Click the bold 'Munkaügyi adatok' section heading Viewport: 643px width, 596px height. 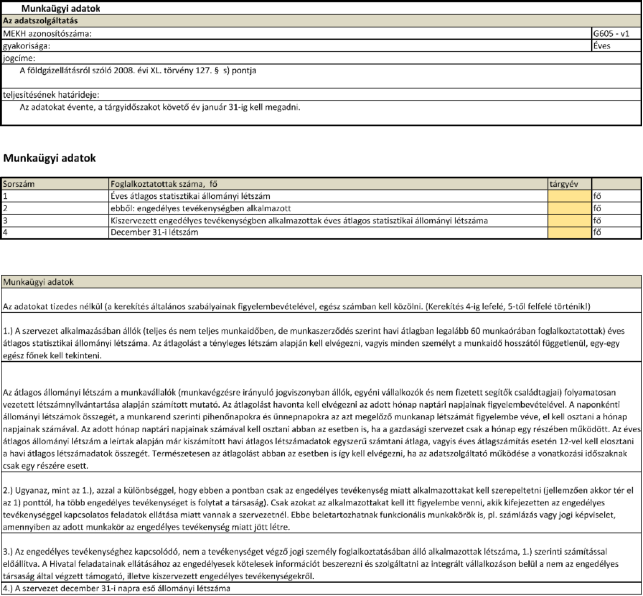click(49, 158)
